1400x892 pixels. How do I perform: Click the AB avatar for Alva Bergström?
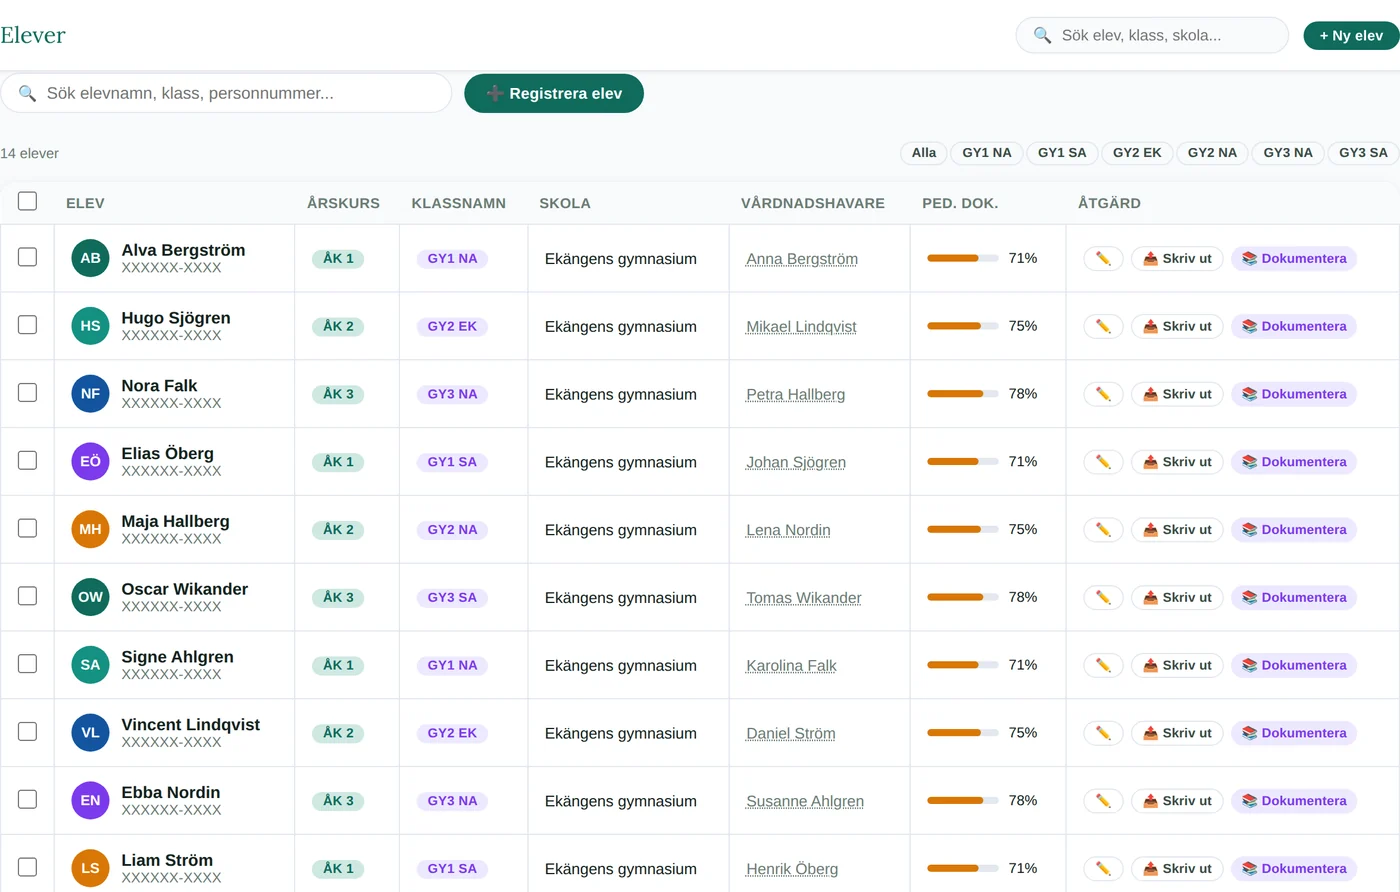[90, 258]
